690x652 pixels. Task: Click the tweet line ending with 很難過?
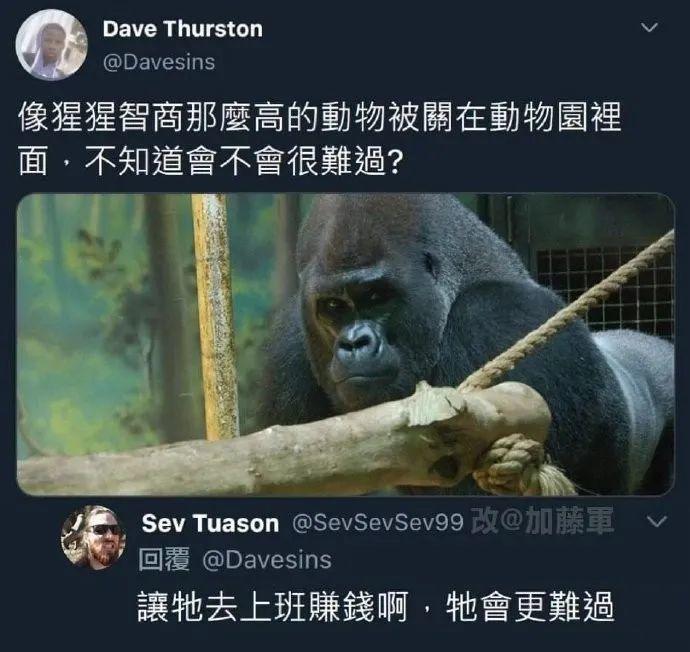pyautogui.click(x=210, y=161)
